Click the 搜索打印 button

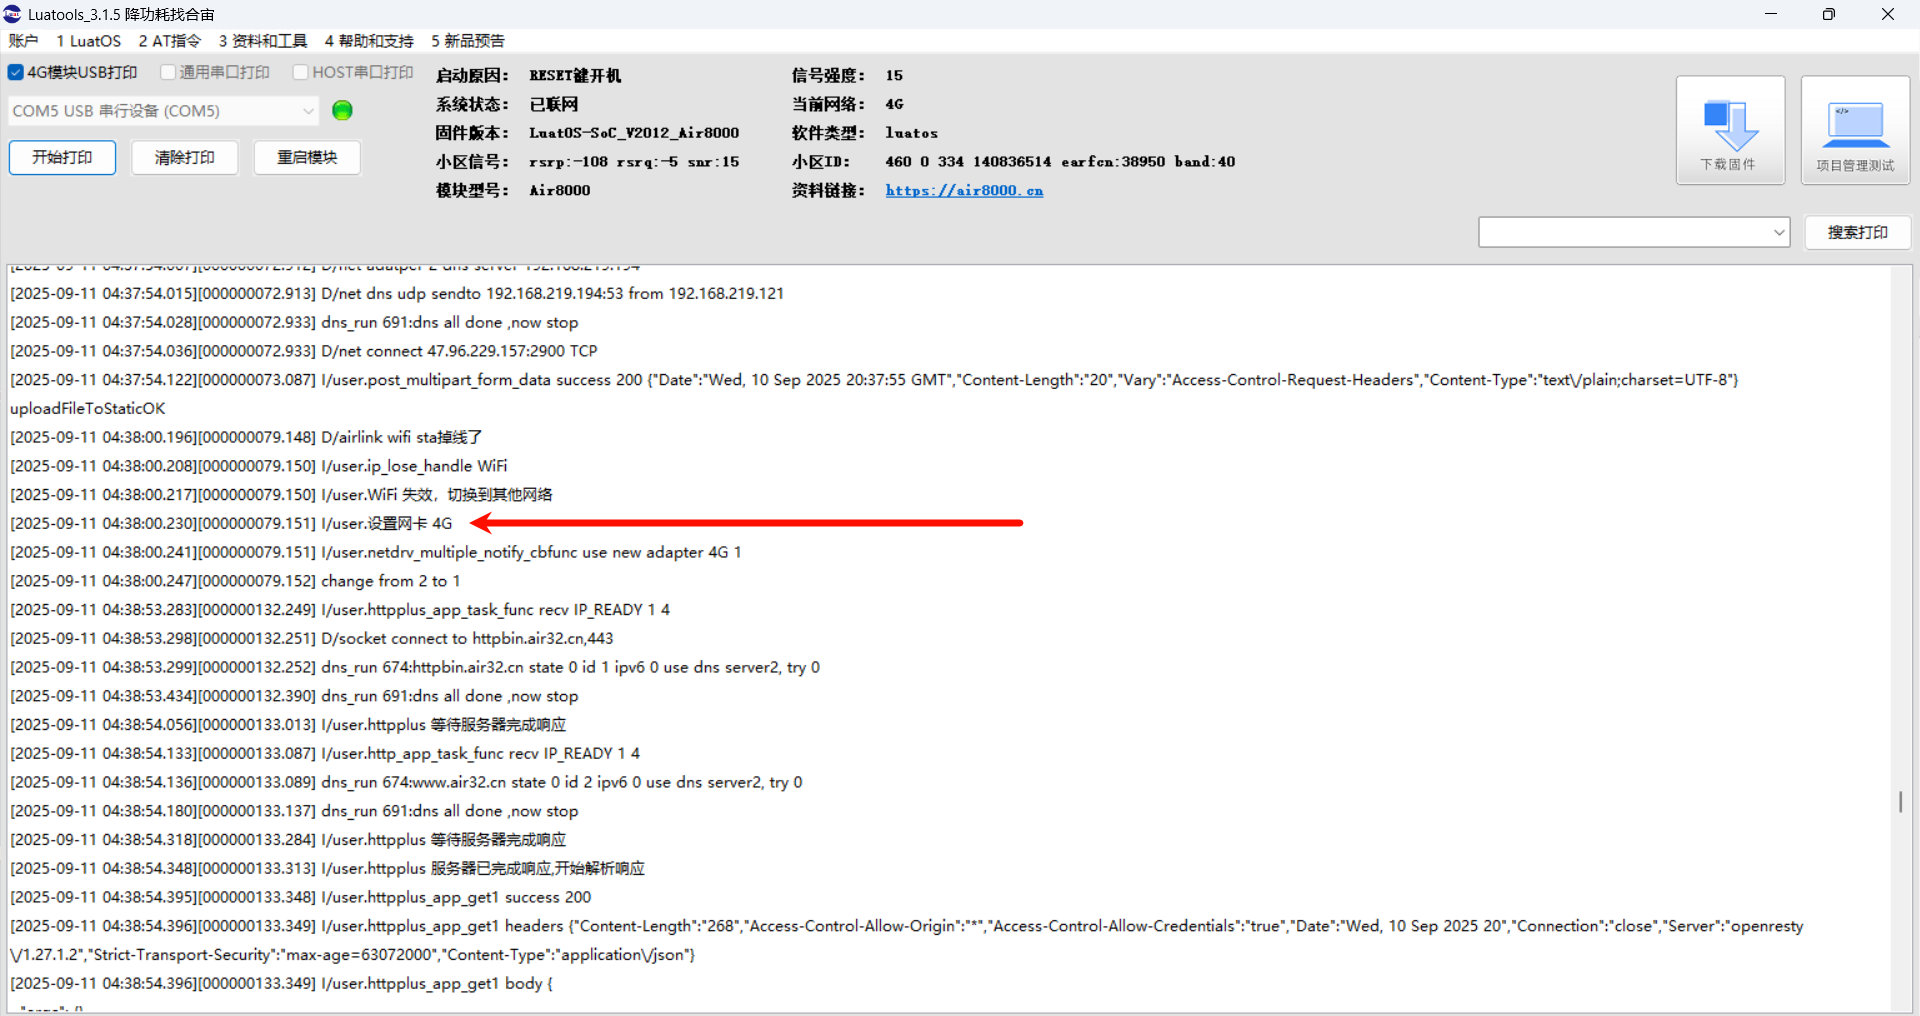(x=1857, y=232)
